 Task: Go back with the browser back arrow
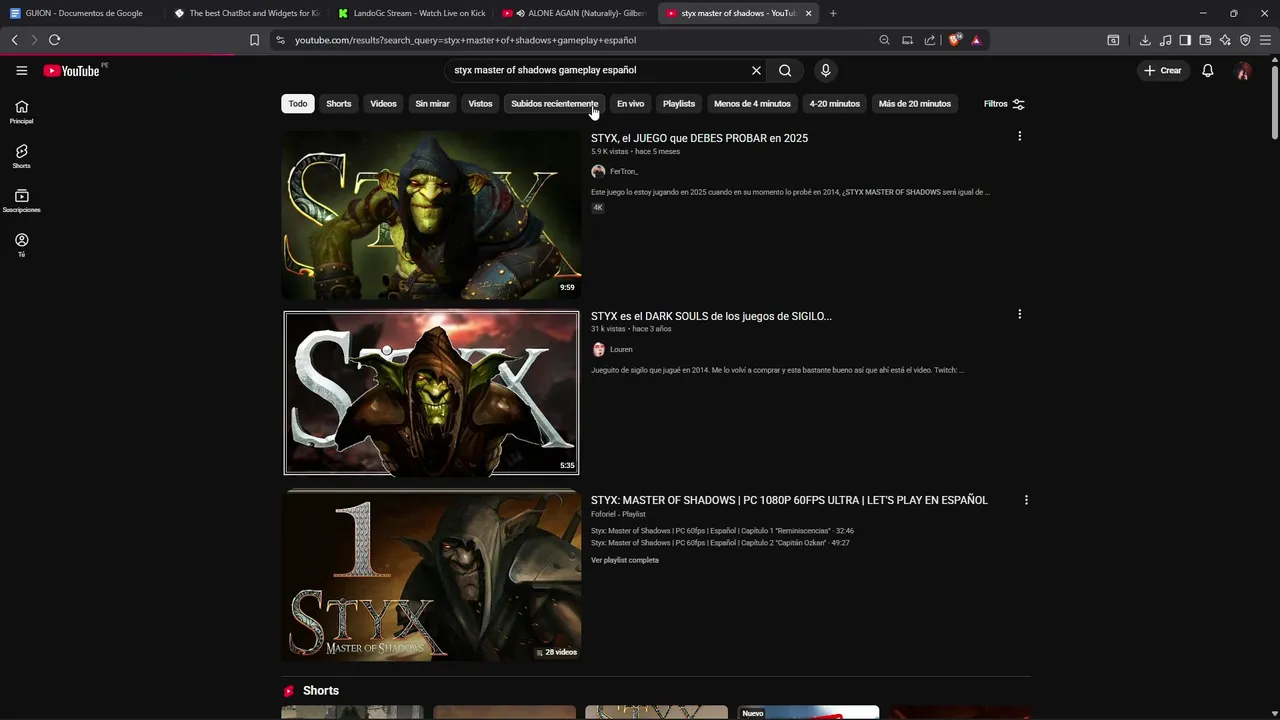(14, 40)
